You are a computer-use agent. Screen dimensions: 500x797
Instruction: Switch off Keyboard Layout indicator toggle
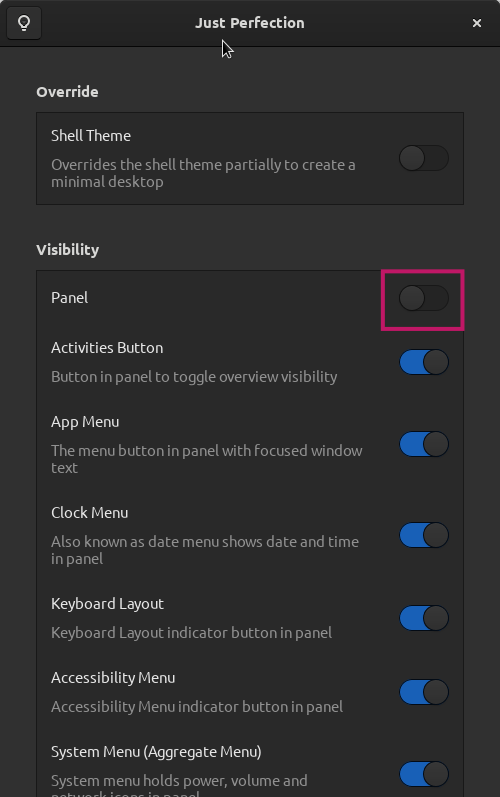[x=424, y=618]
